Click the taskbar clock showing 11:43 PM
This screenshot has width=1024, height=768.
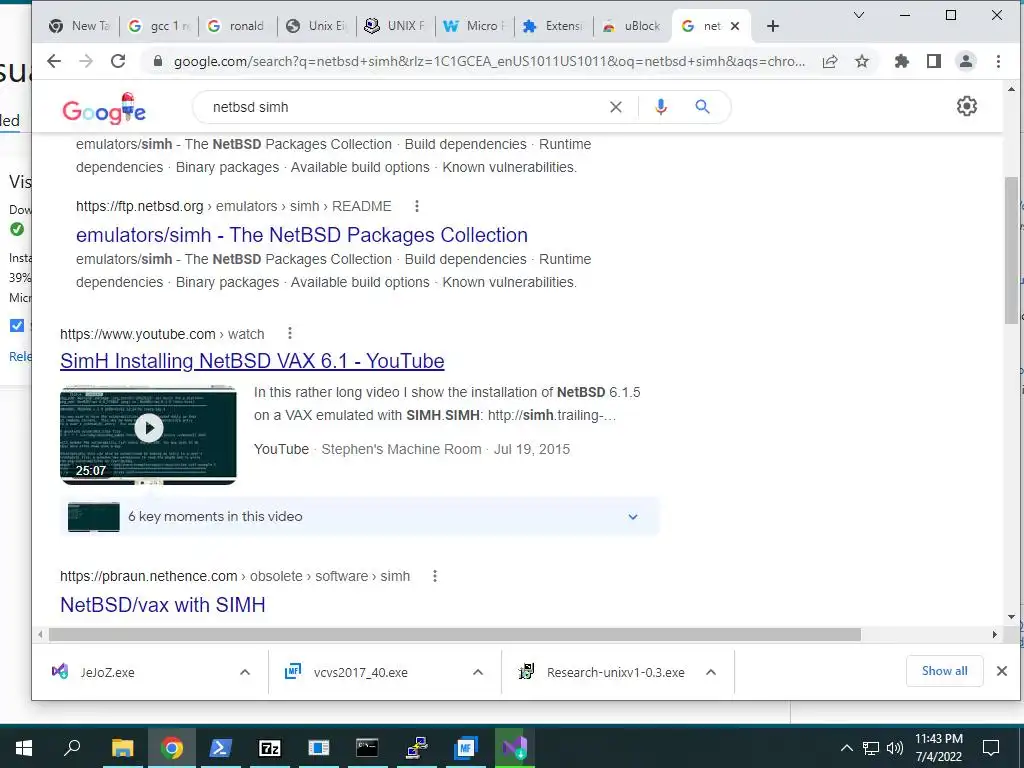938,748
